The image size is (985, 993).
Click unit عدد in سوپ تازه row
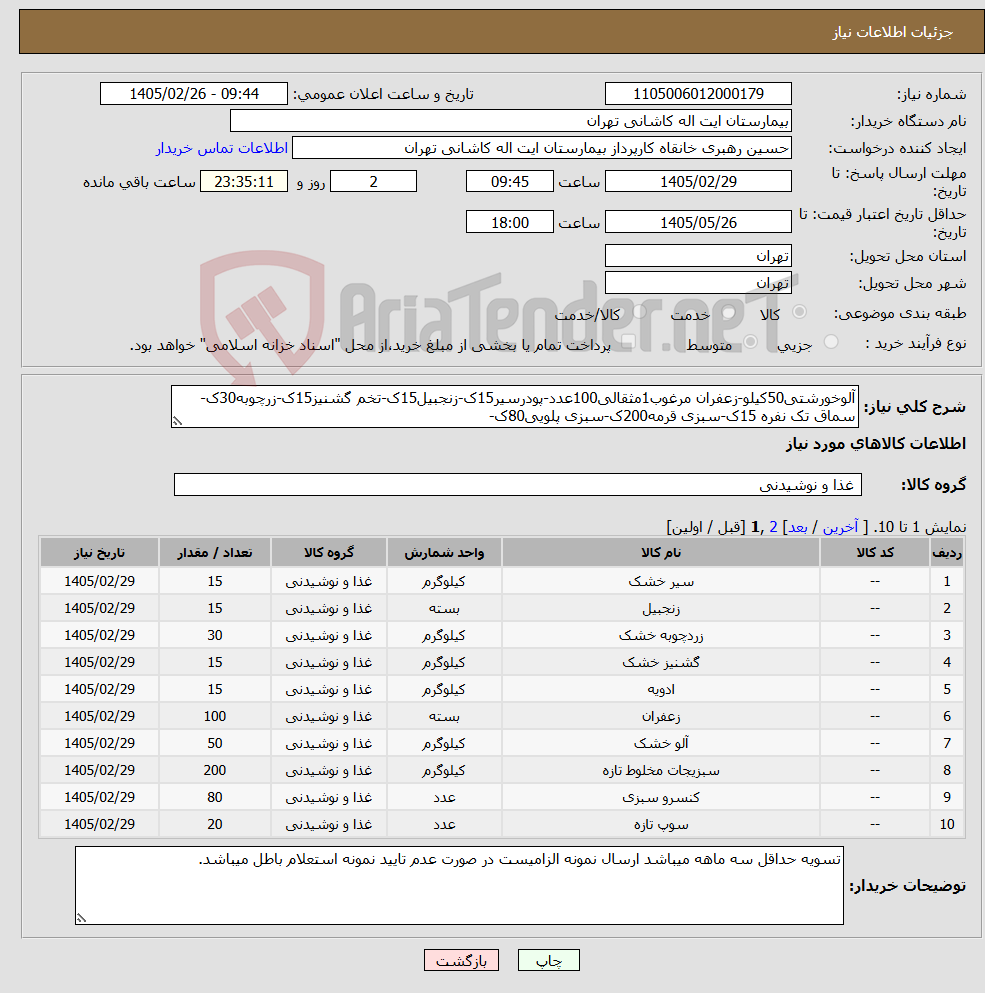444,824
